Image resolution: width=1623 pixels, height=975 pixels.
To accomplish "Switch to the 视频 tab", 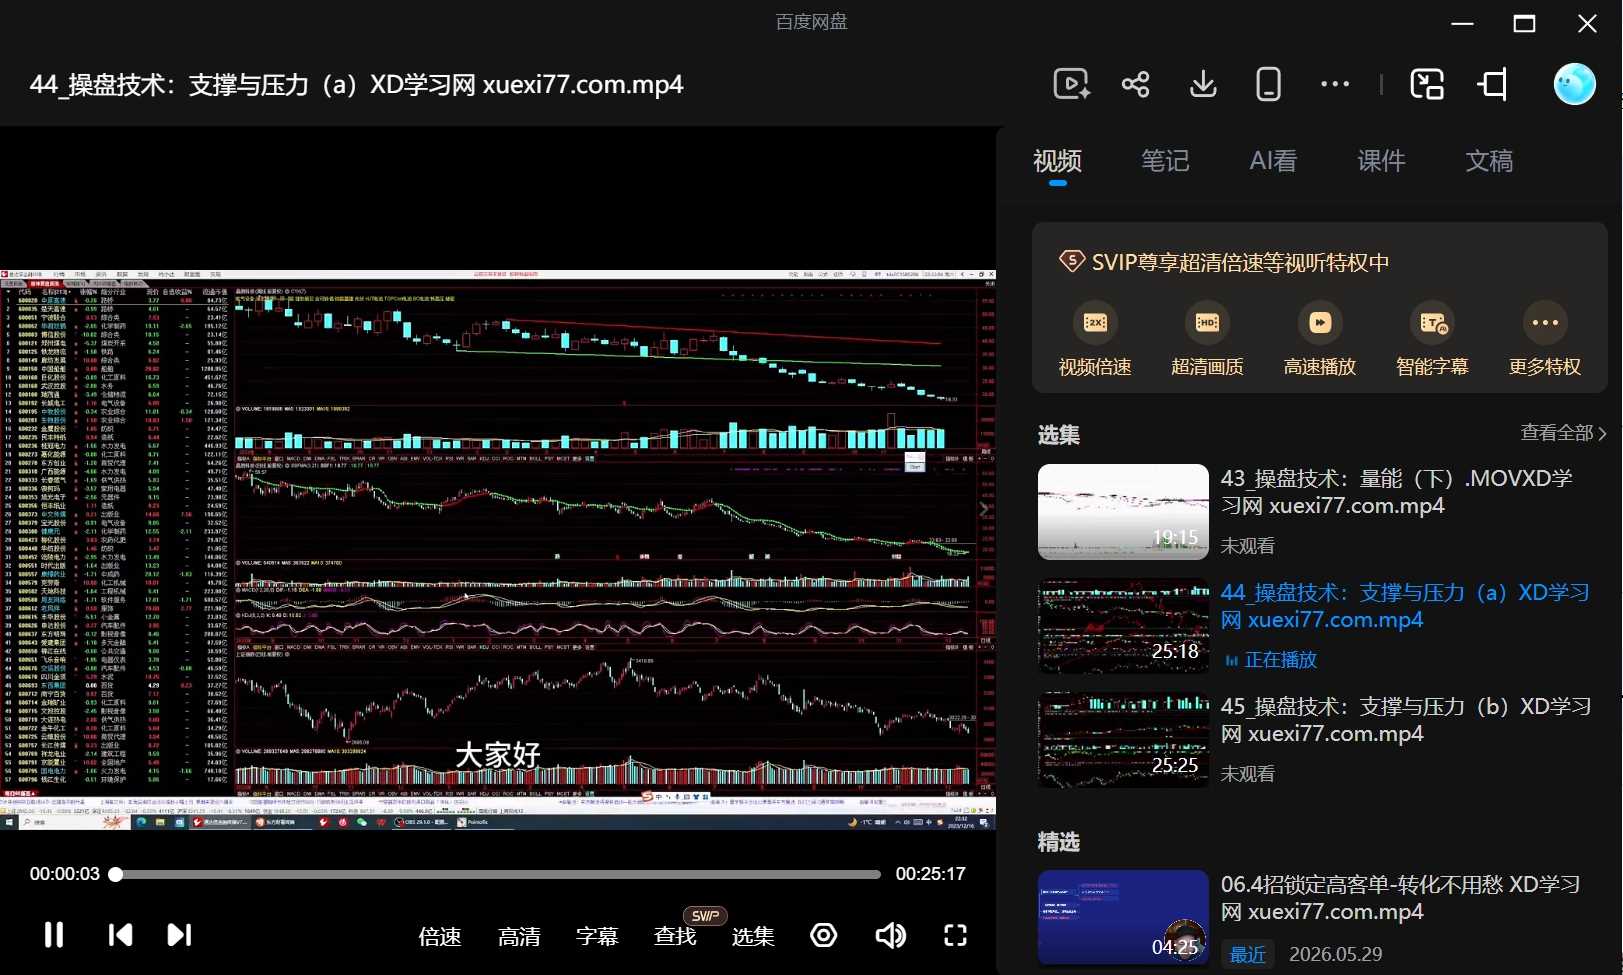I will point(1057,161).
